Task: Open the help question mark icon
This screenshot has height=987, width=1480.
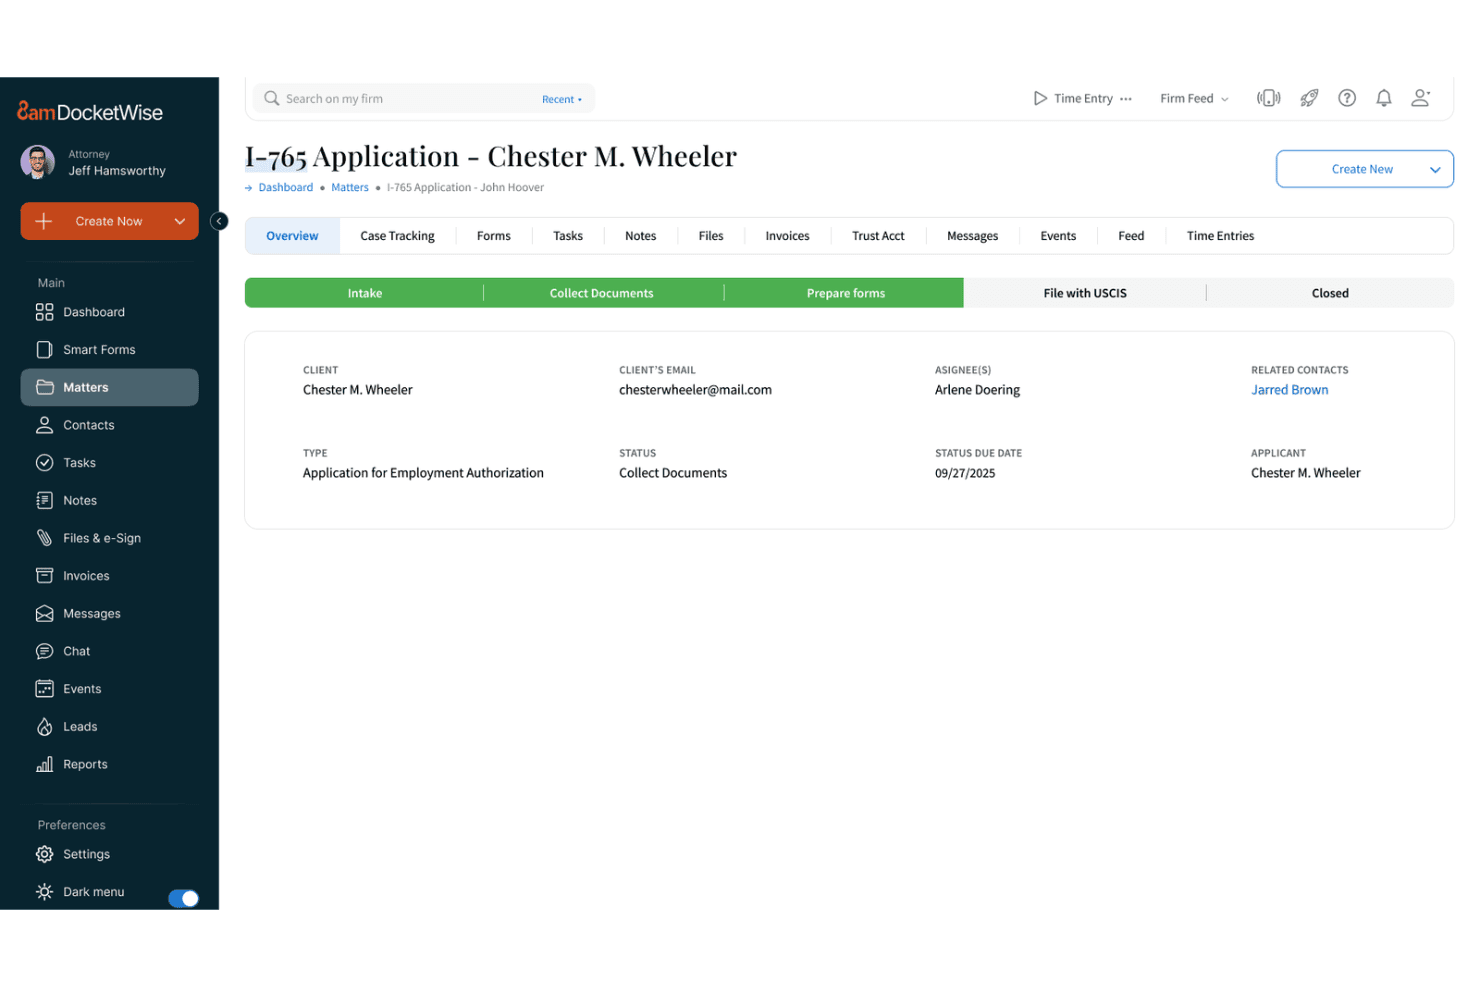Action: [x=1347, y=98]
